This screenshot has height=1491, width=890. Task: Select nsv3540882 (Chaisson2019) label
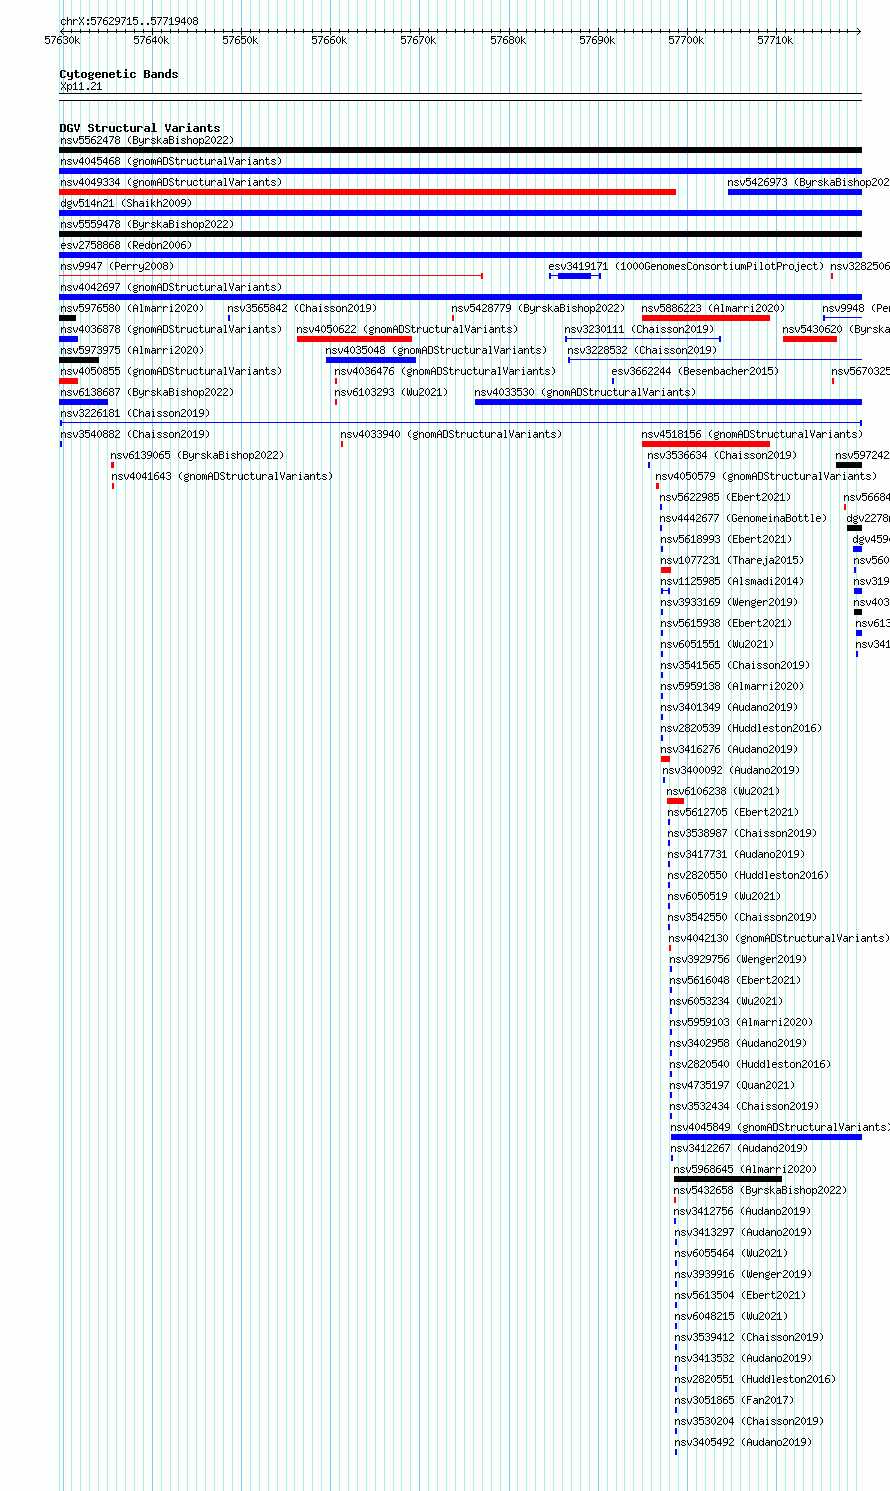click(x=135, y=435)
